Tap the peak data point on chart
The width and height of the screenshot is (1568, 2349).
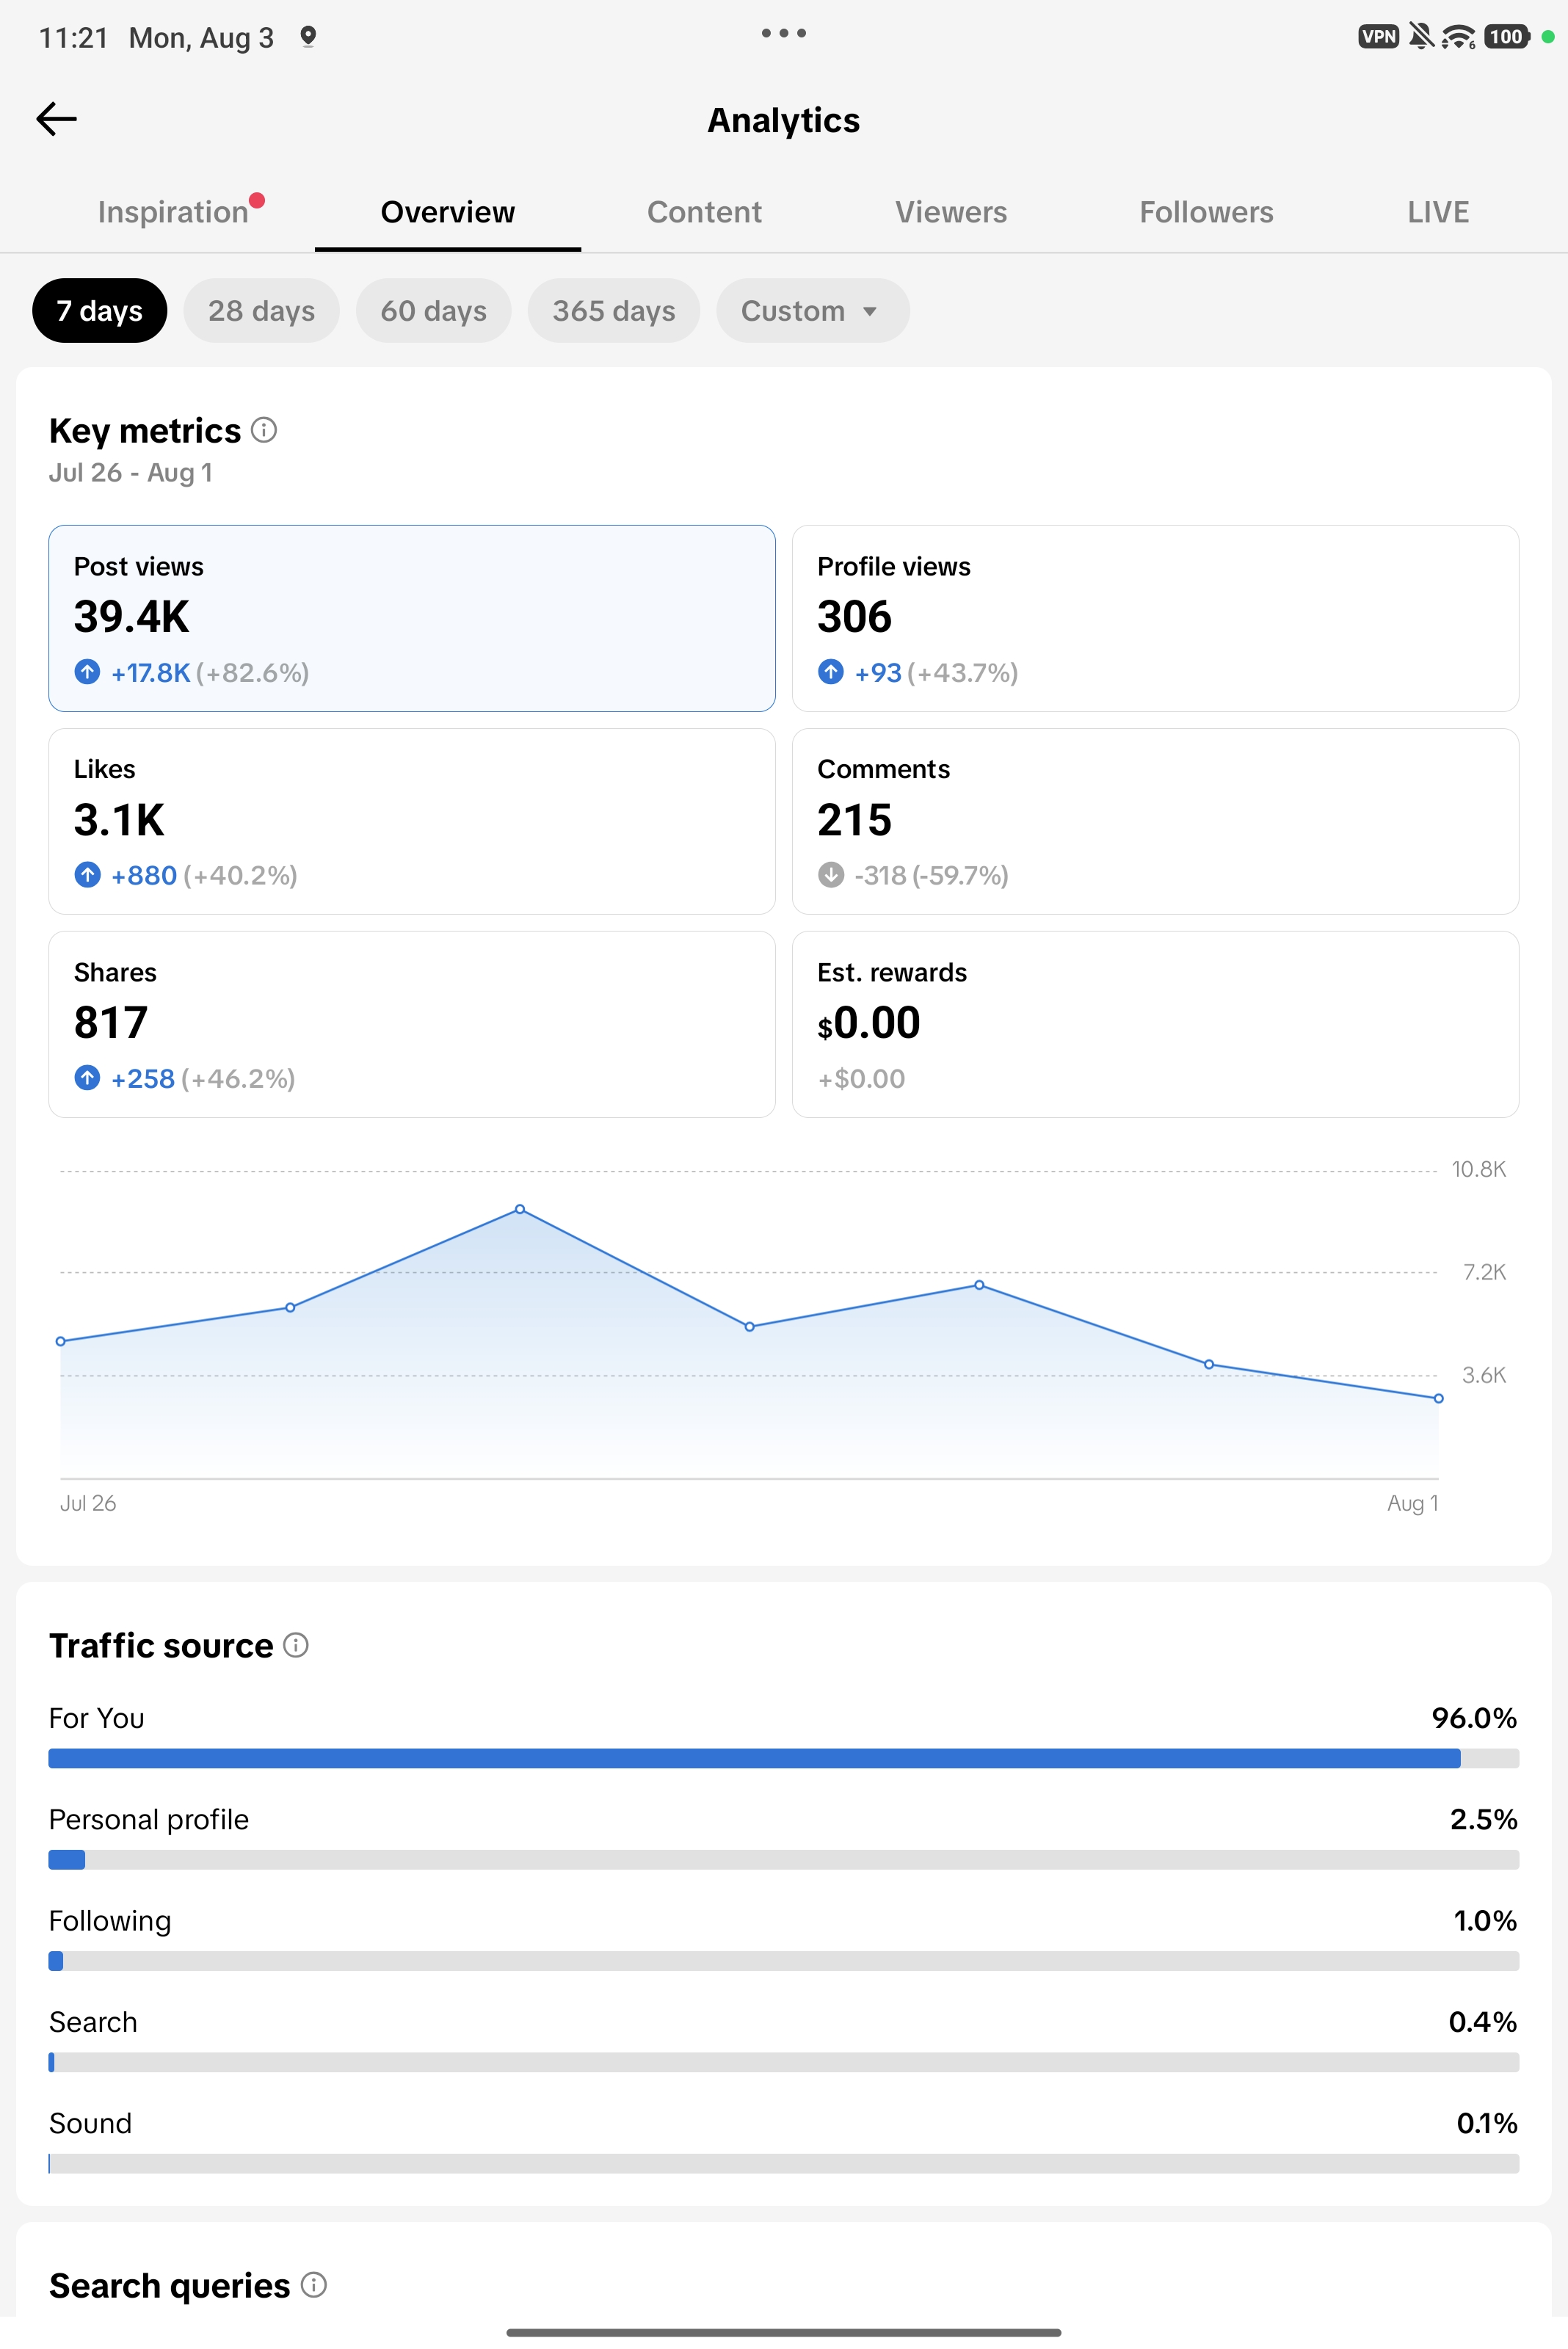point(520,1209)
